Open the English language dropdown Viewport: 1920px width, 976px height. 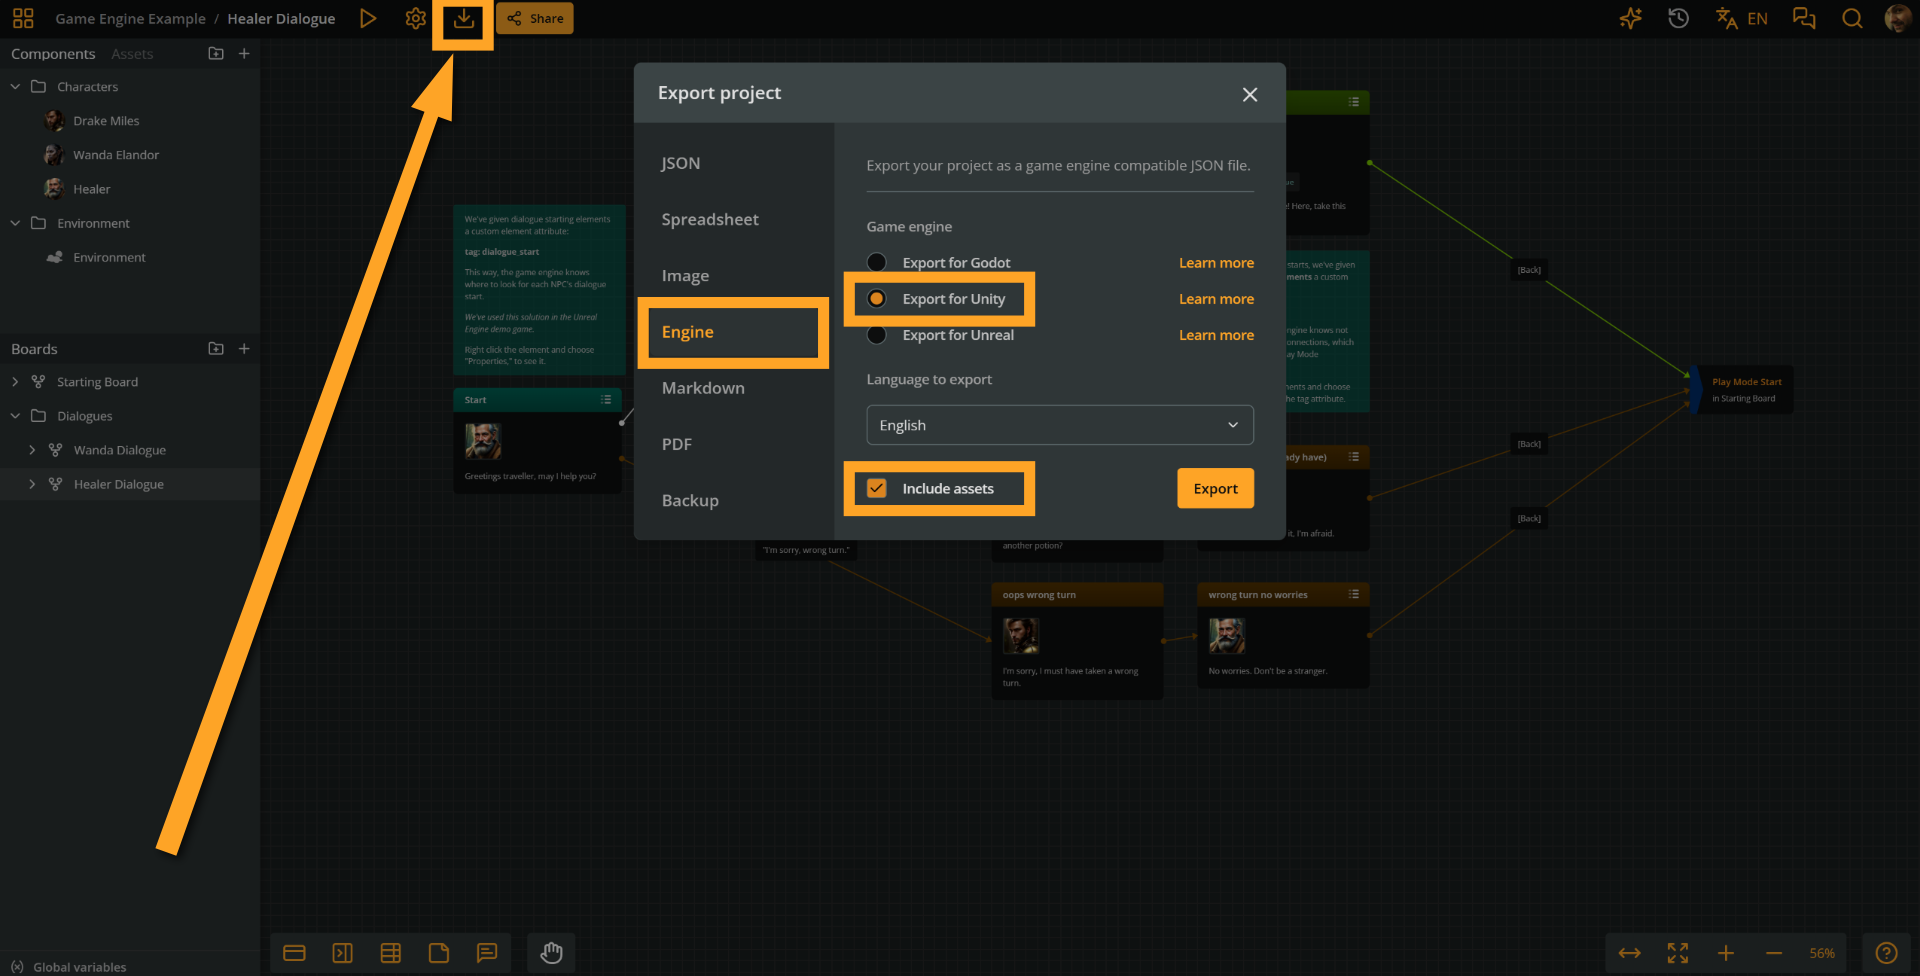[1060, 425]
